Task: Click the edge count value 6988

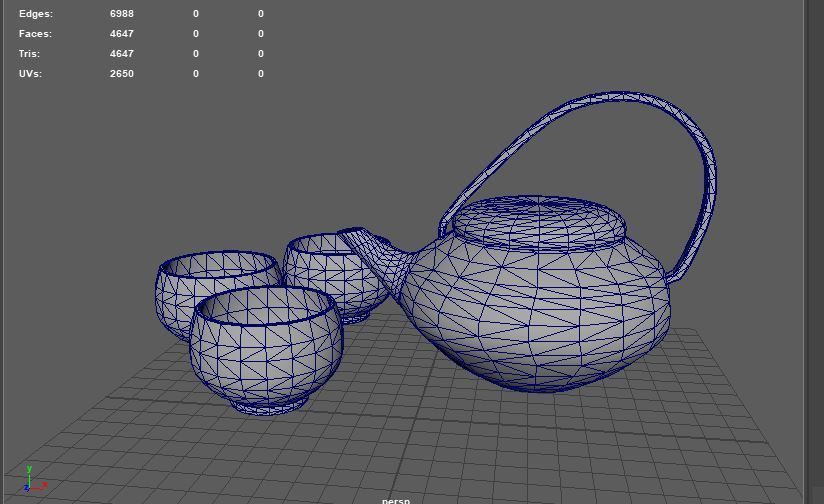Action: [x=121, y=14]
